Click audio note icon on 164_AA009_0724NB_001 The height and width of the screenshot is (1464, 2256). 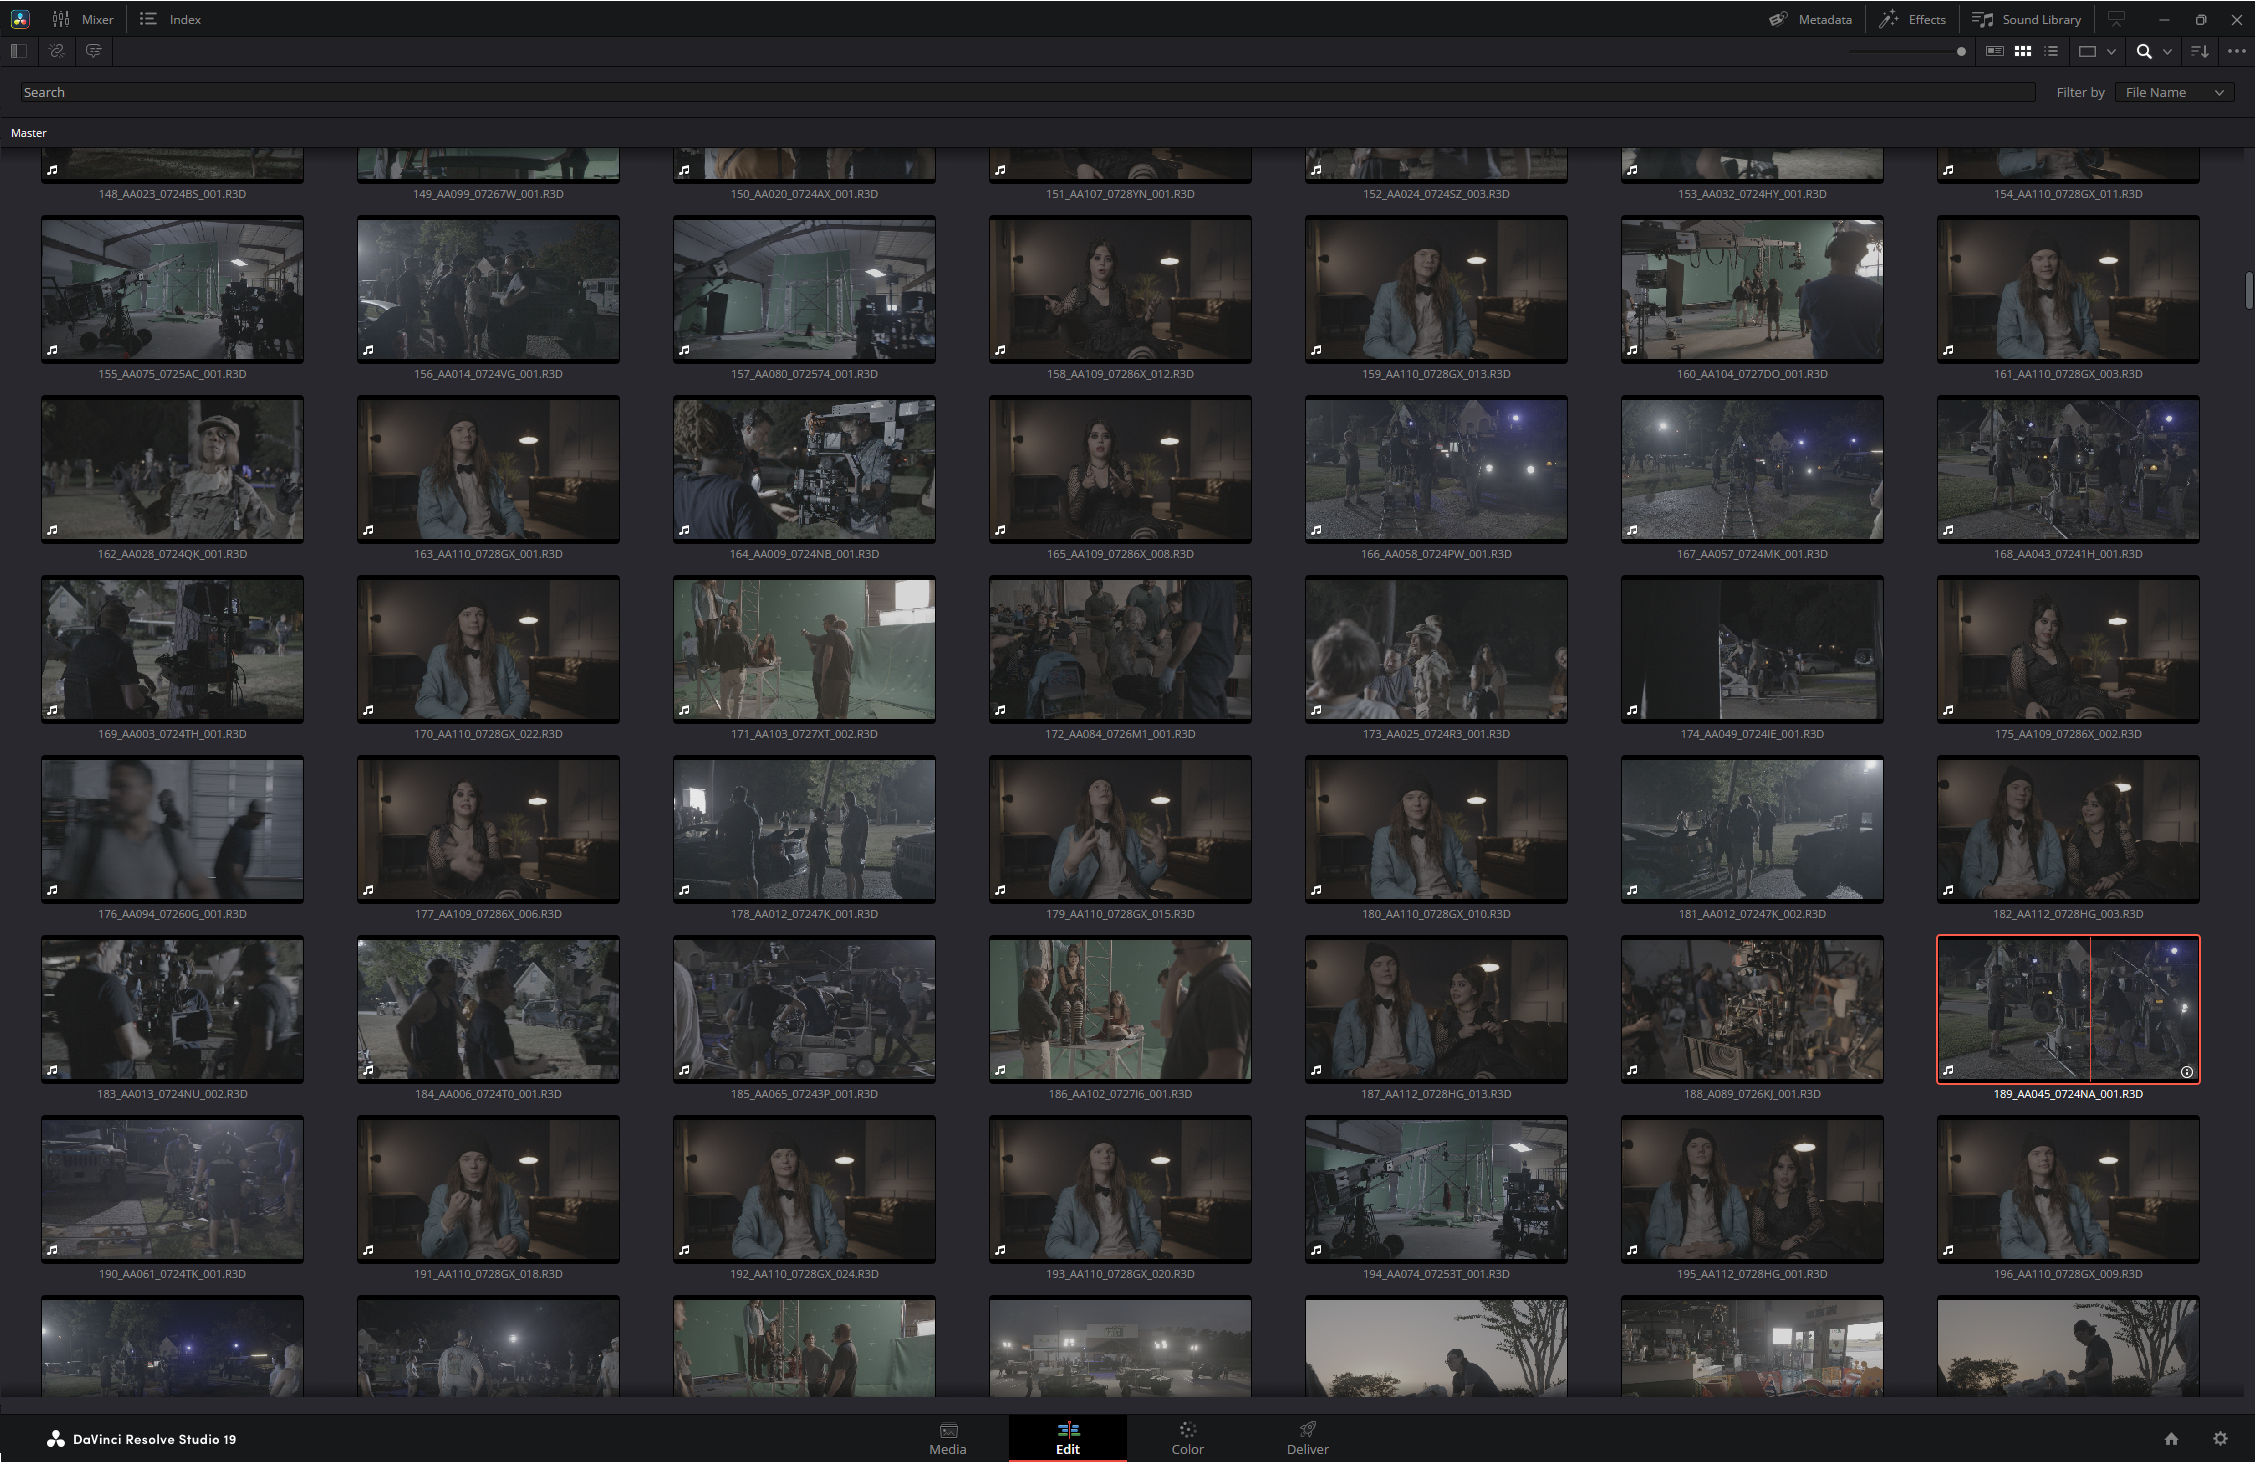684,530
